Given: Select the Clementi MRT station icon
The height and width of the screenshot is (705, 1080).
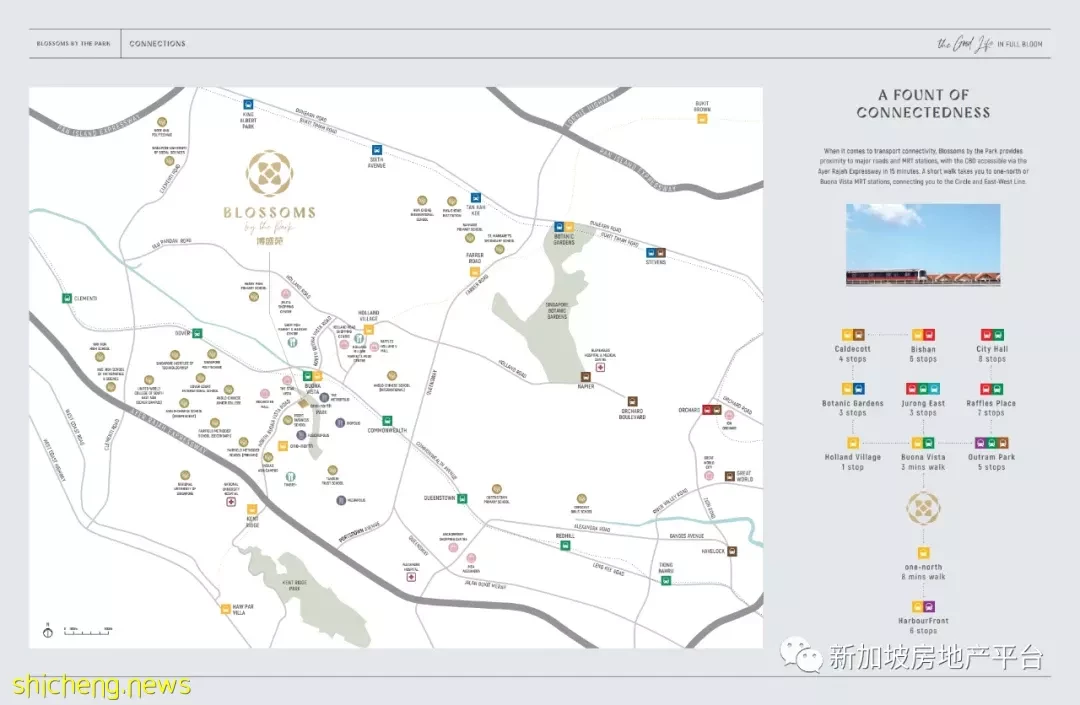Looking at the screenshot, I should point(67,298).
